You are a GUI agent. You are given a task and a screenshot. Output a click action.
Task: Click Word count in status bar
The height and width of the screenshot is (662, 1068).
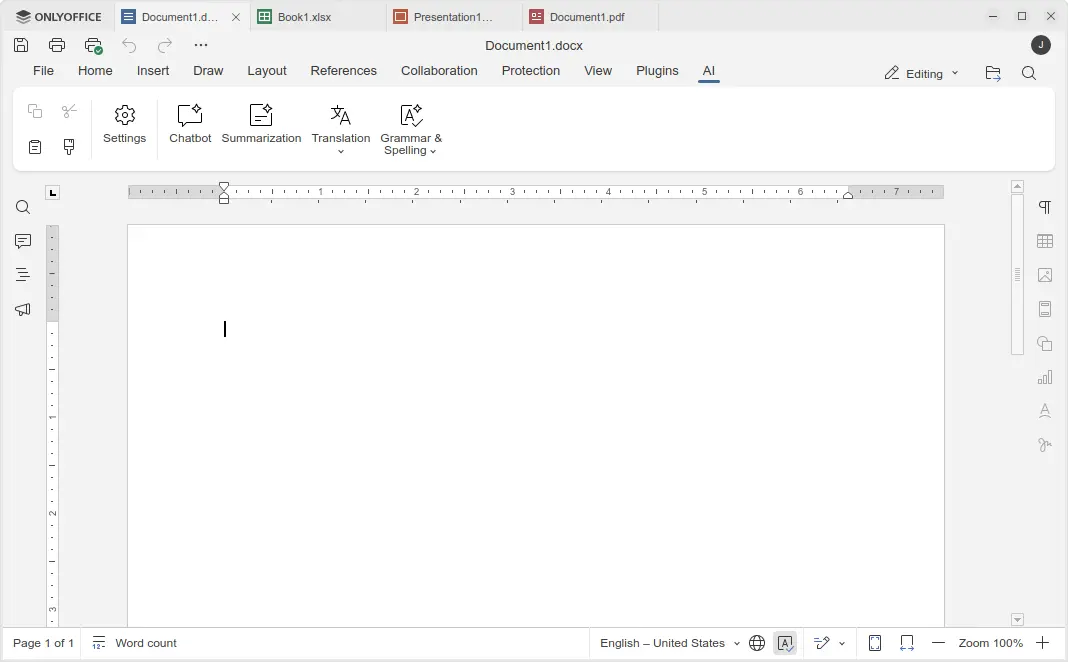click(135, 643)
